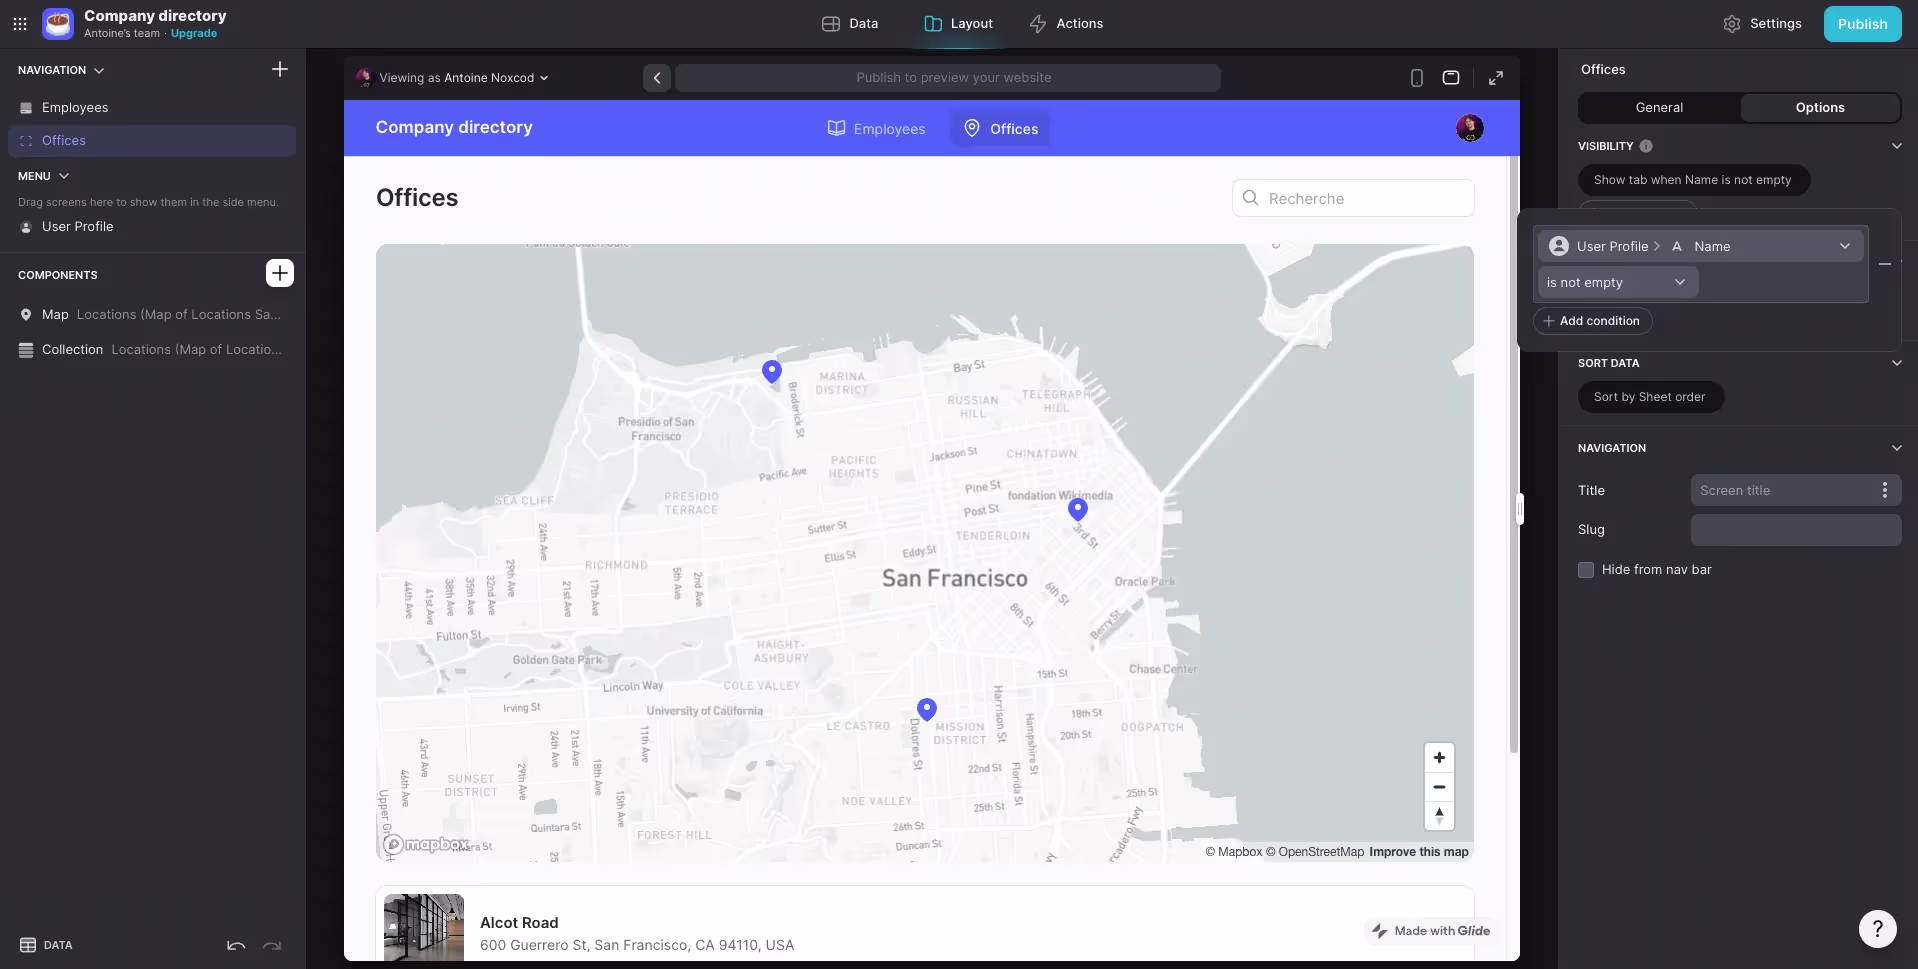This screenshot has height=969, width=1918.
Task: Open the help question mark button
Action: tap(1877, 929)
